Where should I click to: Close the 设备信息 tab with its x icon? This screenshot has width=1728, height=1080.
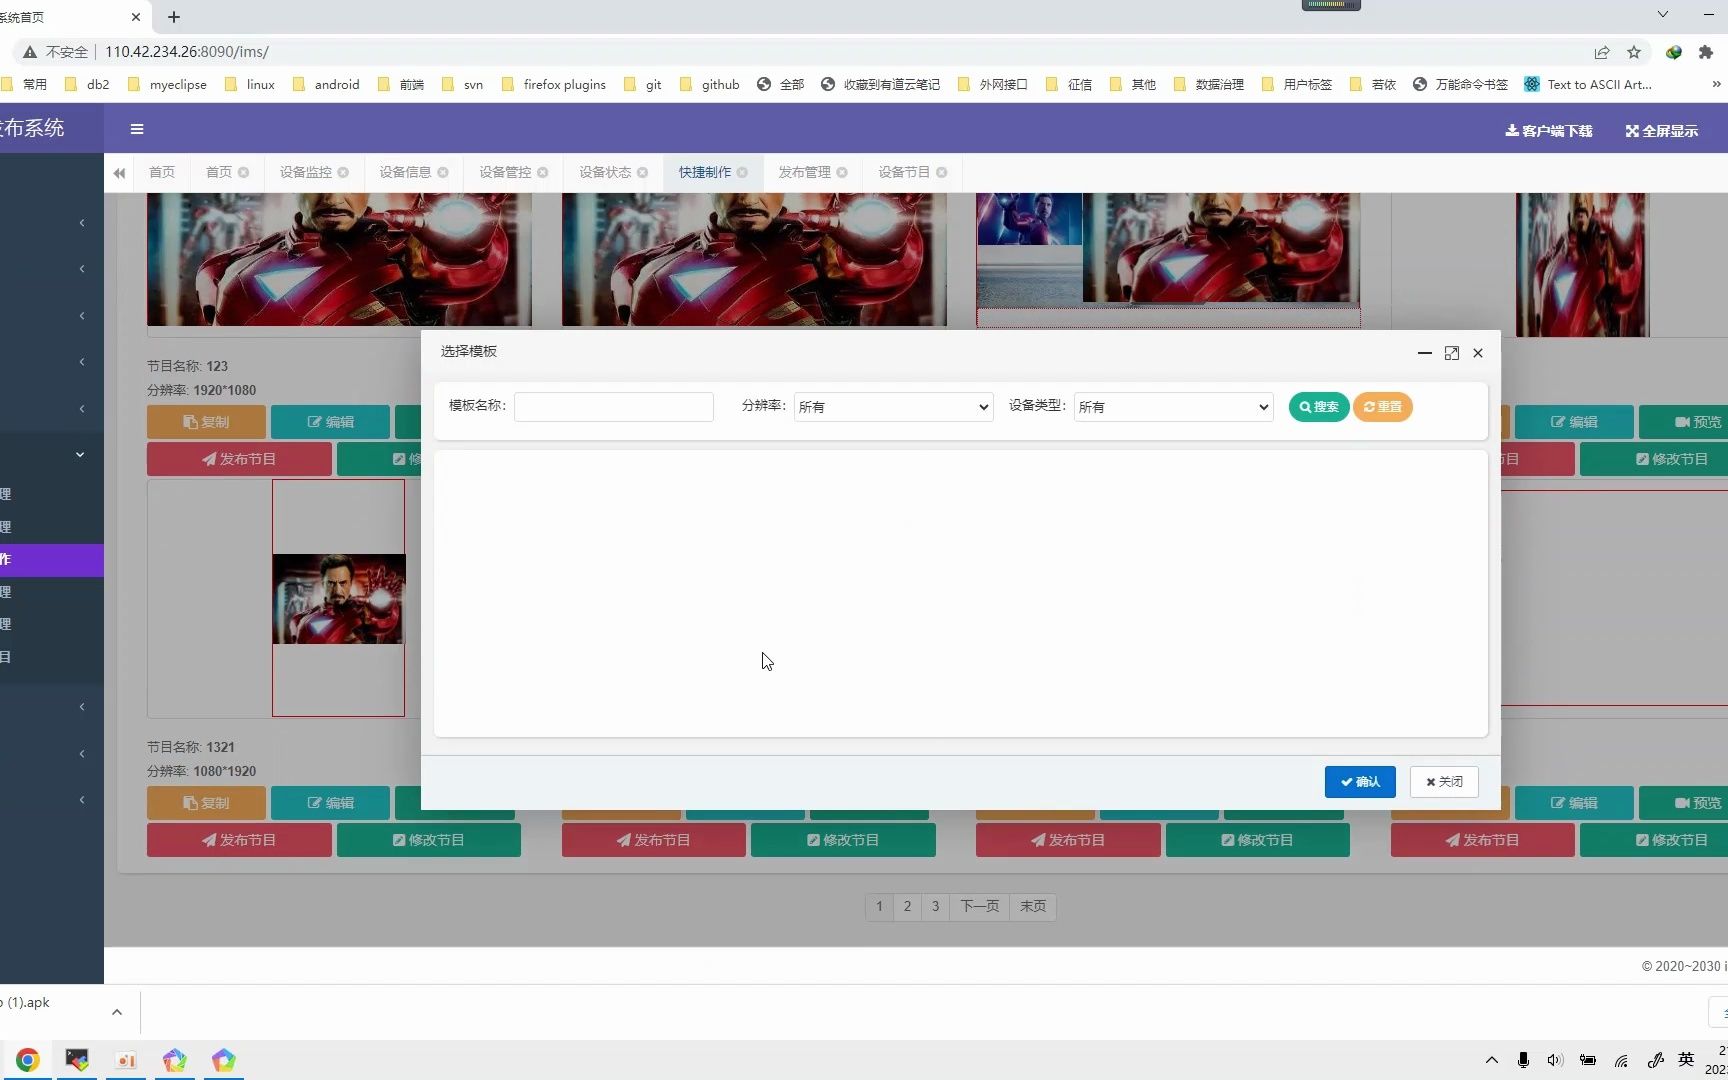click(x=443, y=172)
